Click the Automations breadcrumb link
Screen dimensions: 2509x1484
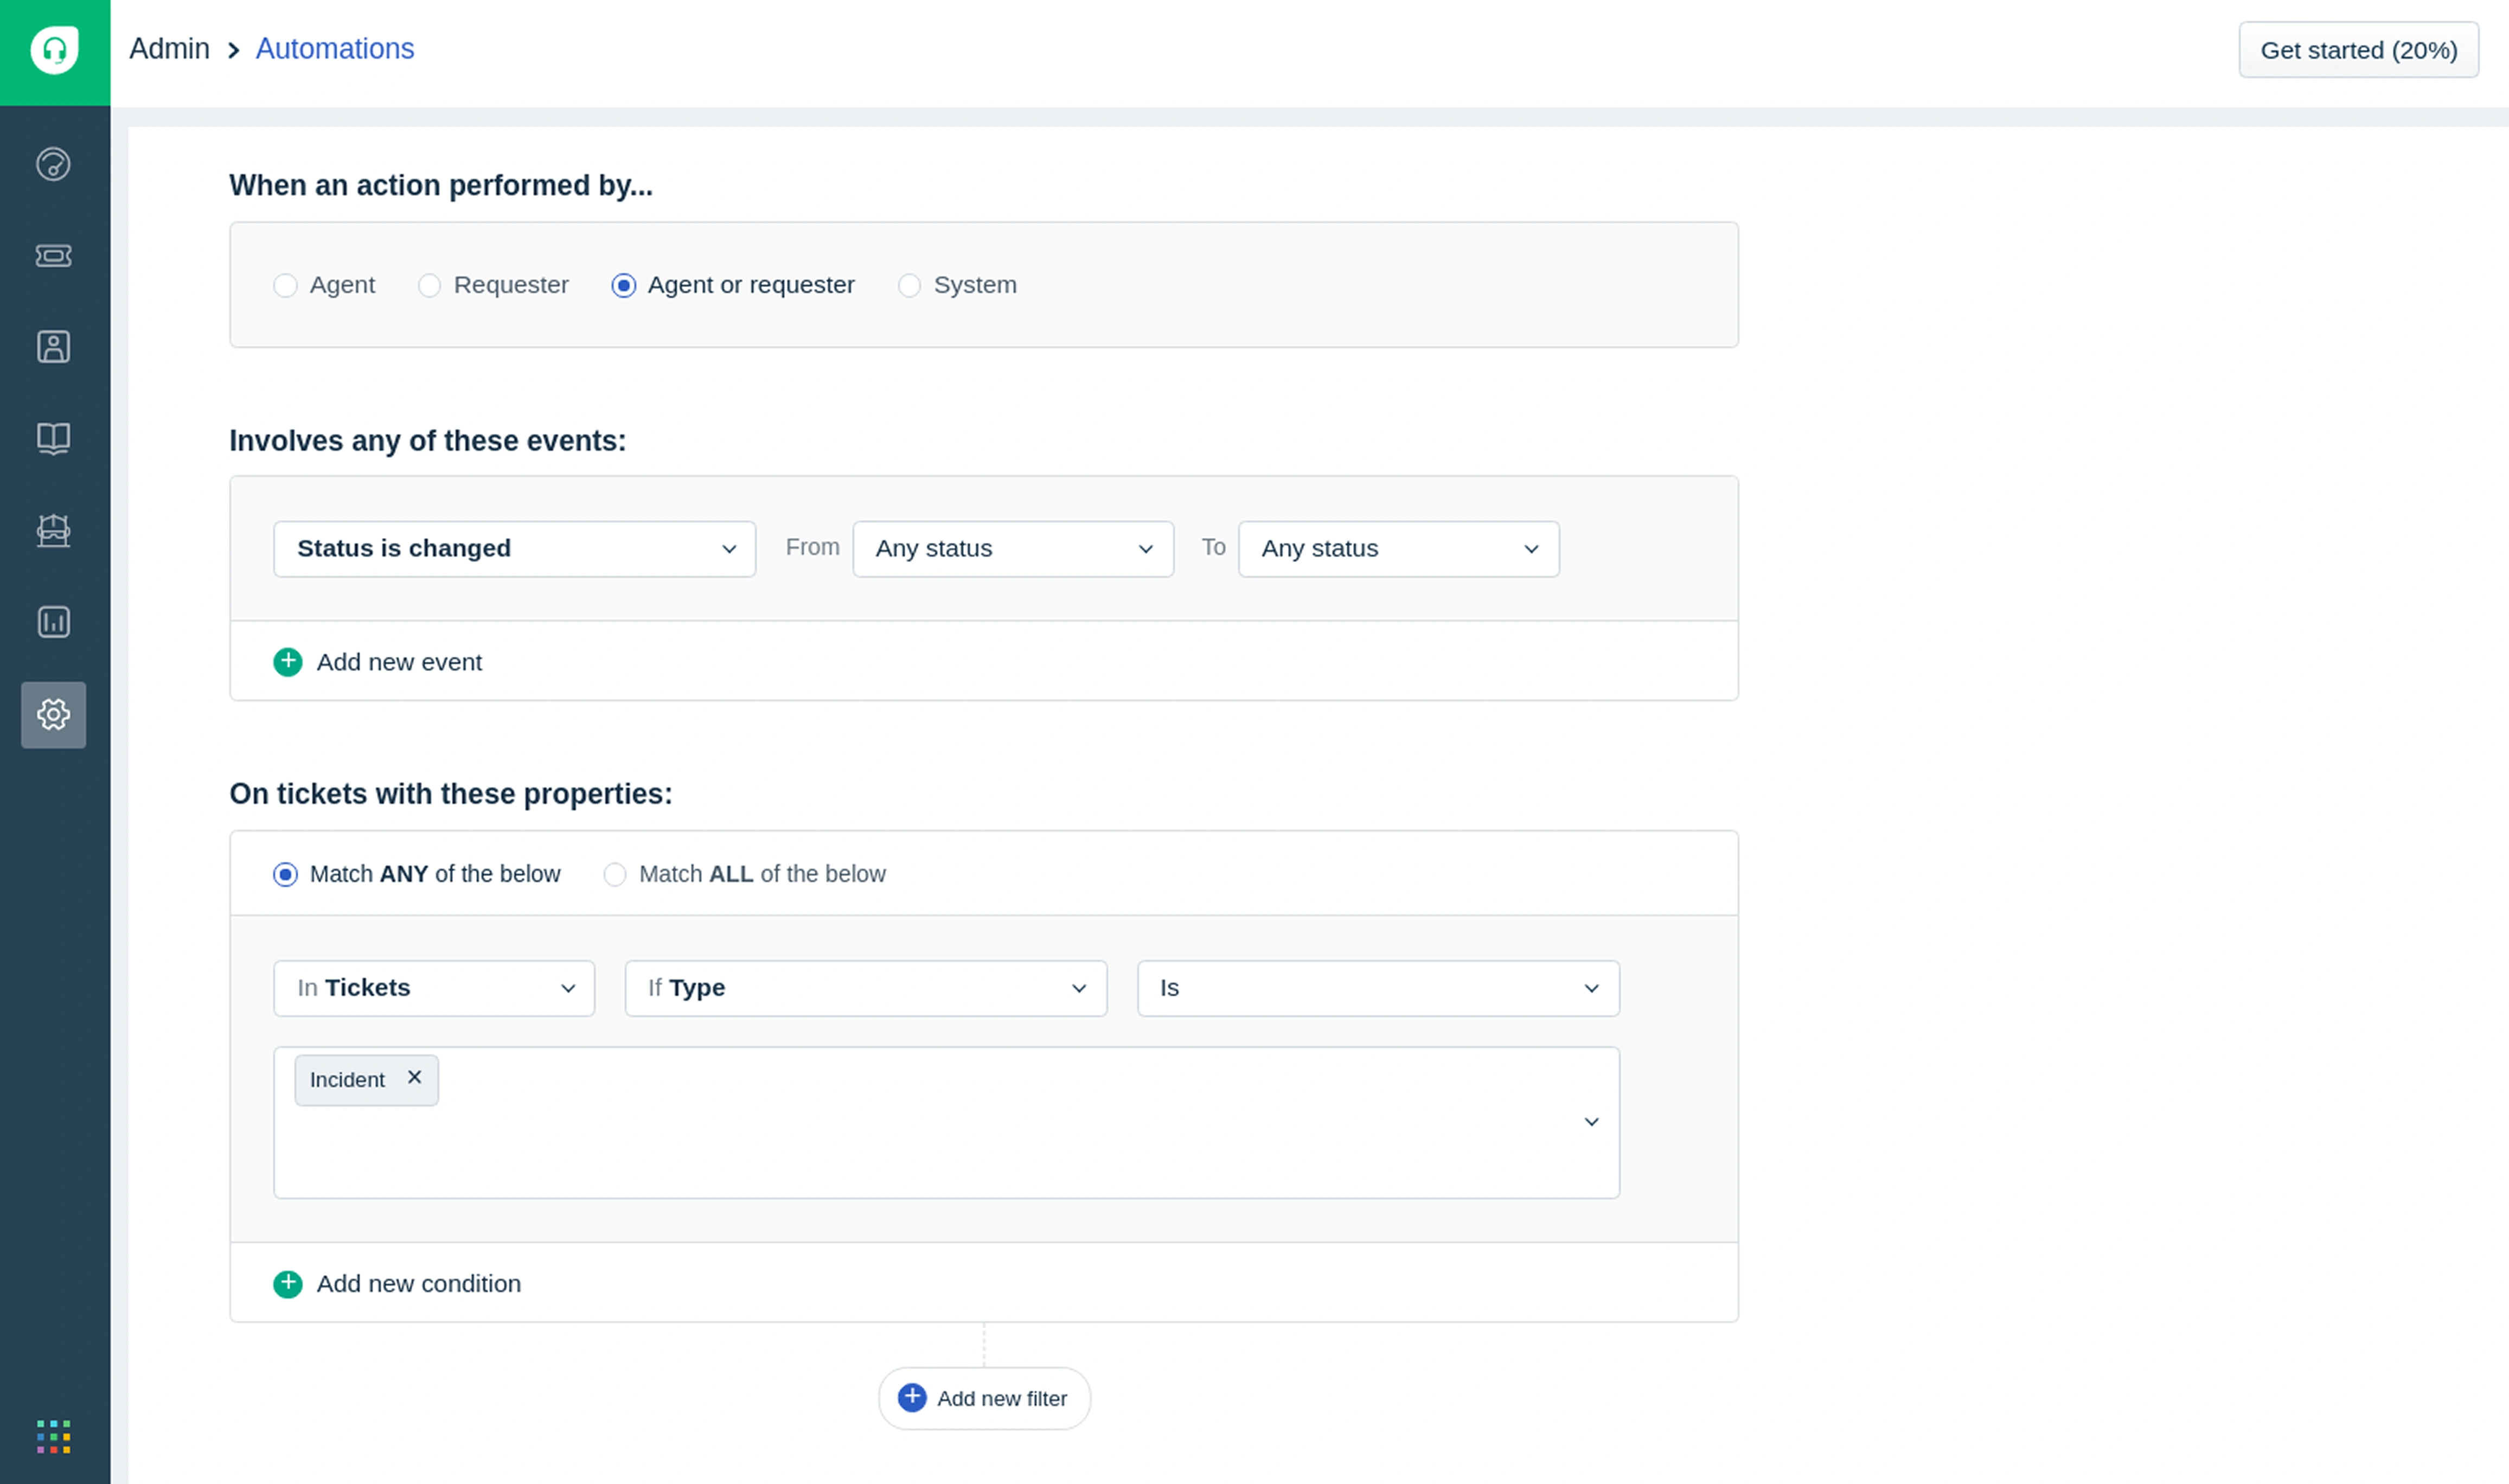pos(334,49)
